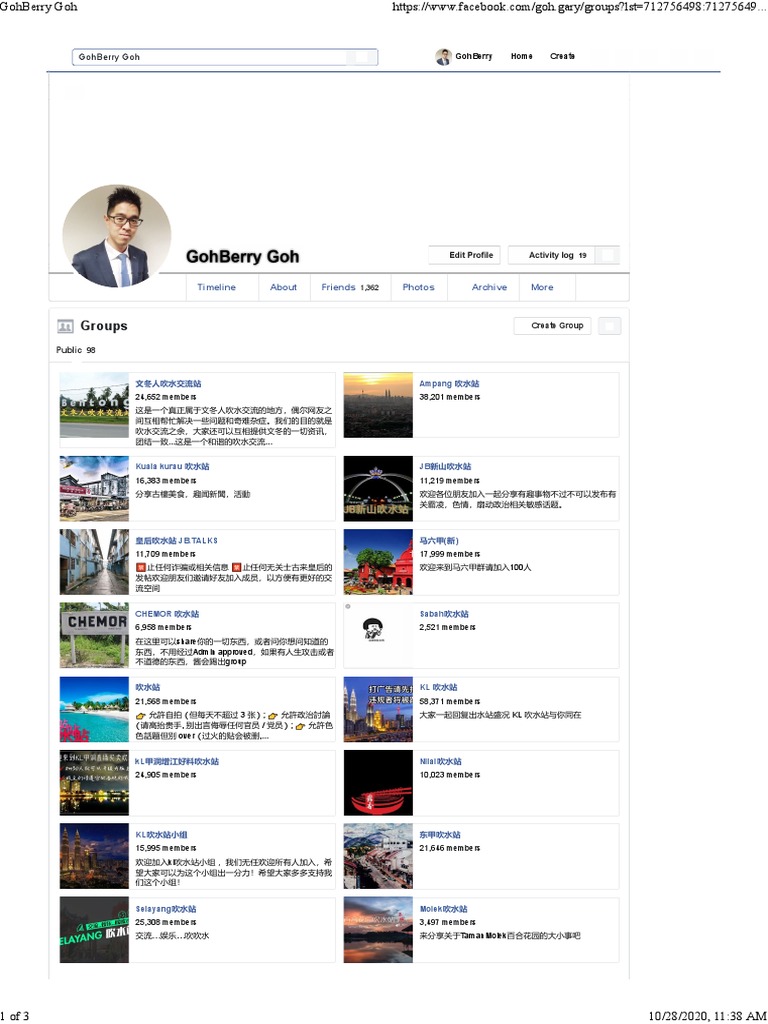
Task: Open the large GohBerry Goh profile picture
Action: 117,236
